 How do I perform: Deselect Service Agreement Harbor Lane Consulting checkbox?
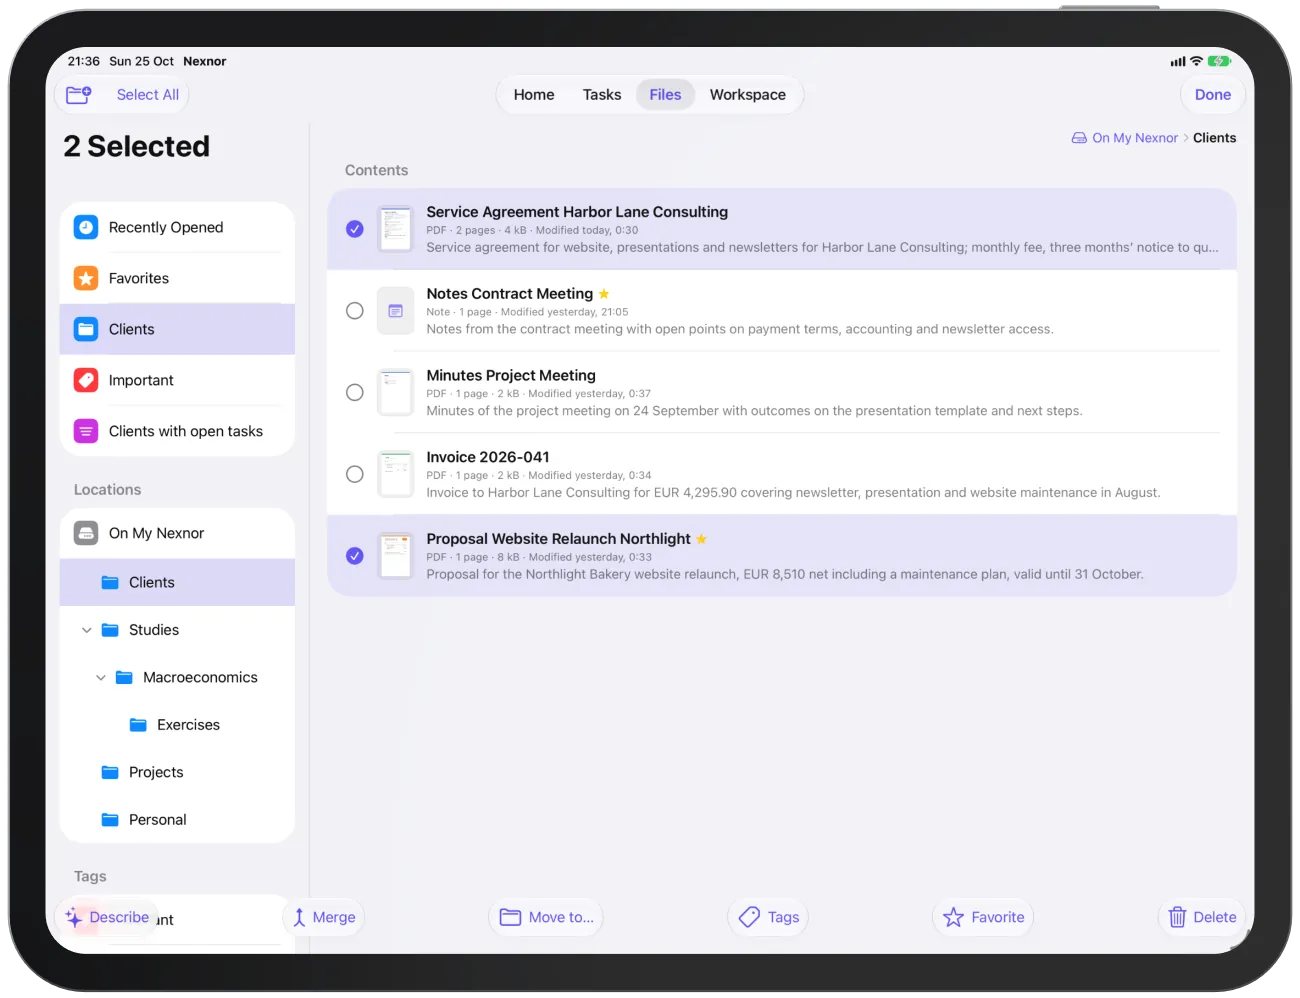(x=355, y=229)
